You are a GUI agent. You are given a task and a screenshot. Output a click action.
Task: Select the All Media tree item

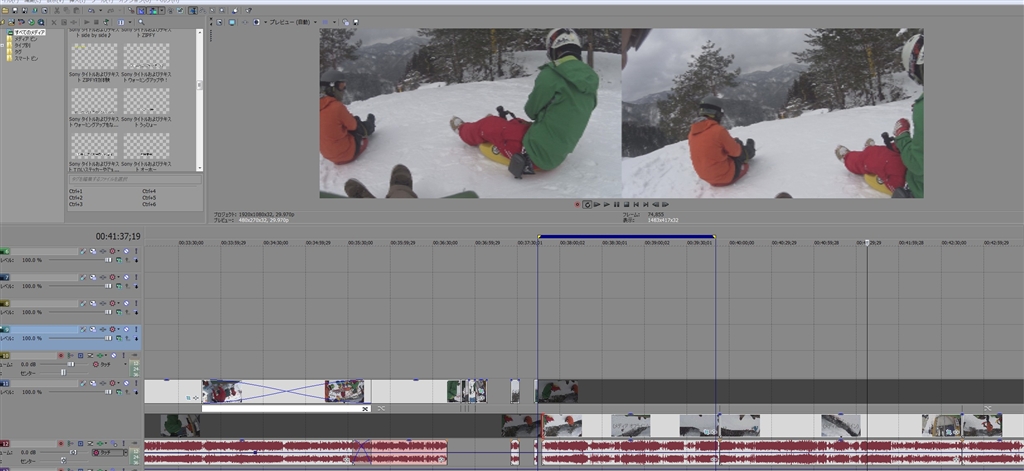pos(28,32)
